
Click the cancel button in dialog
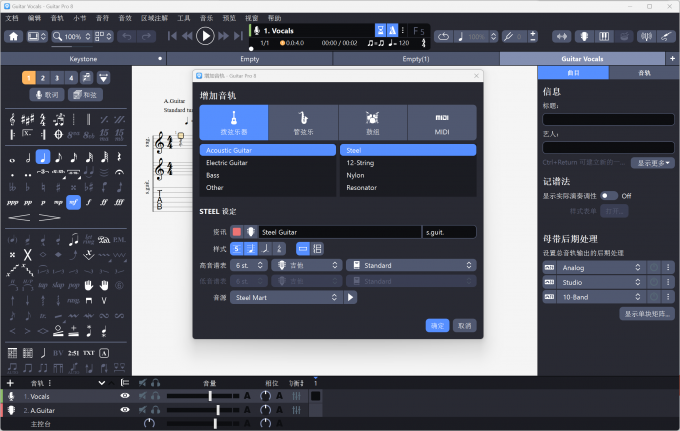tap(464, 325)
